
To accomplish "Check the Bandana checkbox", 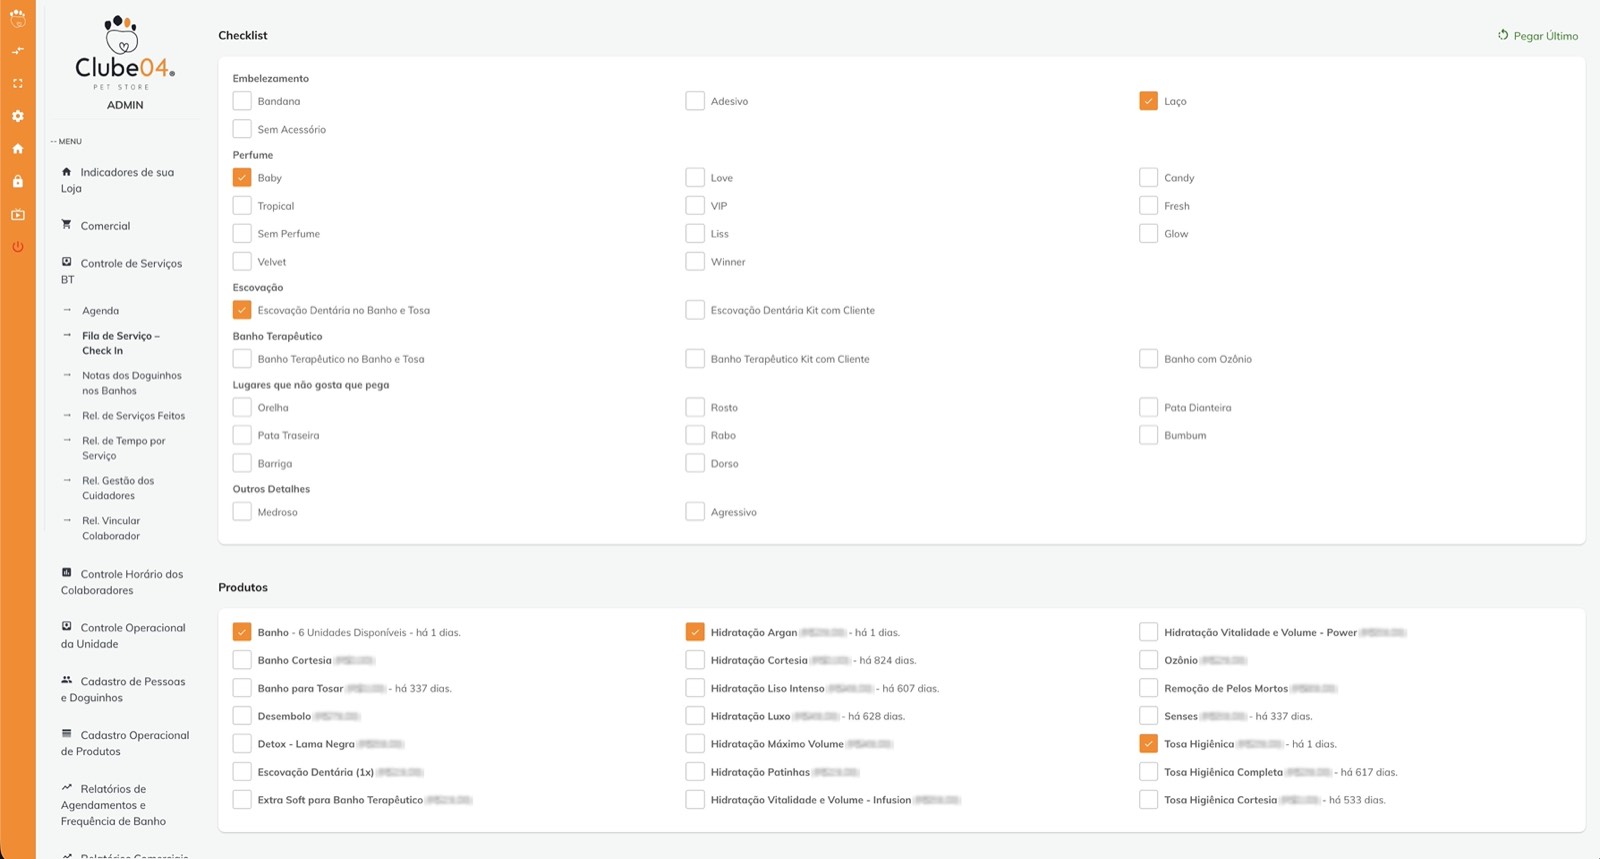I will (242, 101).
